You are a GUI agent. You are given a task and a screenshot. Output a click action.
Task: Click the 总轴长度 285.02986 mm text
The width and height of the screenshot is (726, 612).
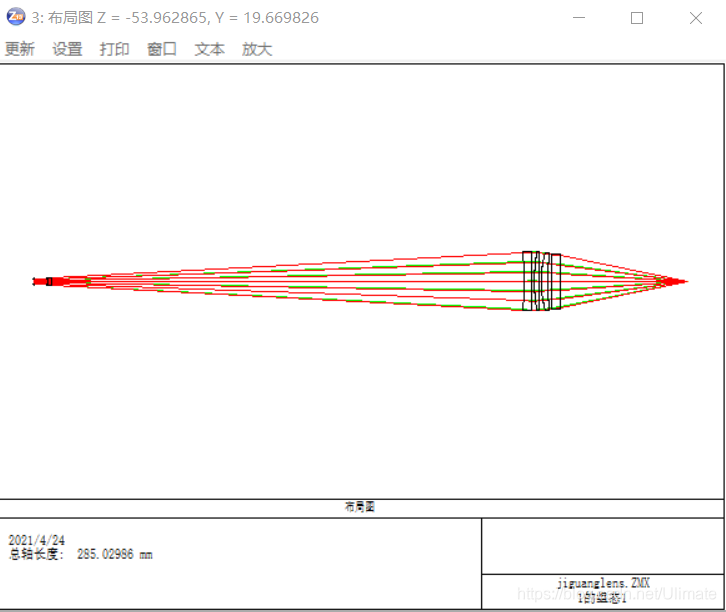pos(81,554)
